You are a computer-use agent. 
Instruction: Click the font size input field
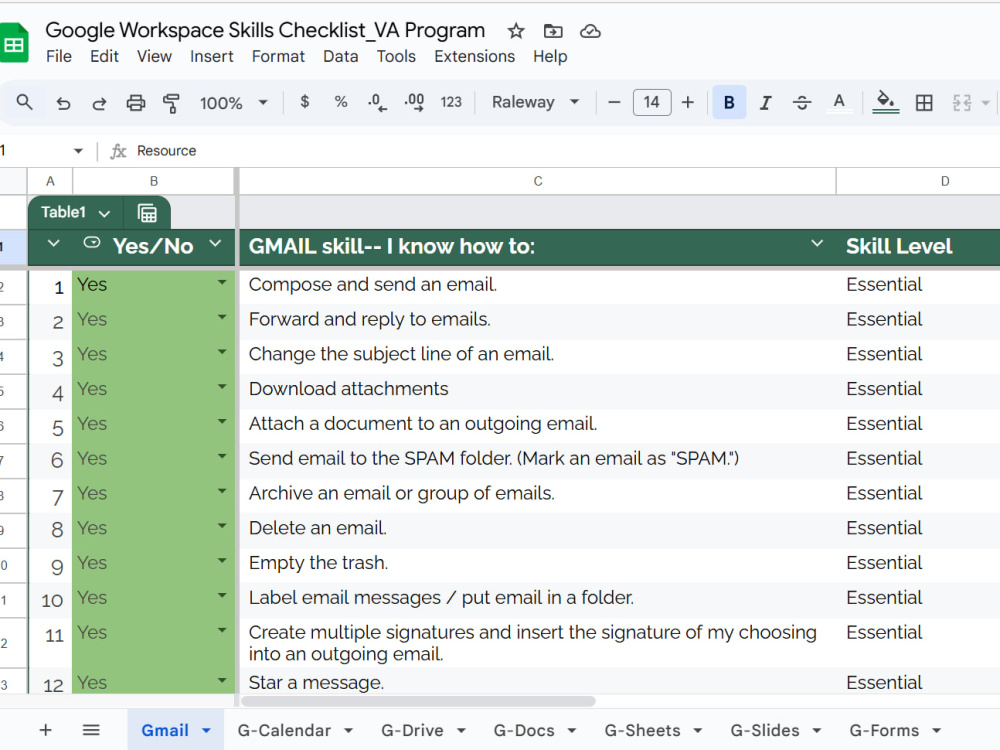pos(652,102)
